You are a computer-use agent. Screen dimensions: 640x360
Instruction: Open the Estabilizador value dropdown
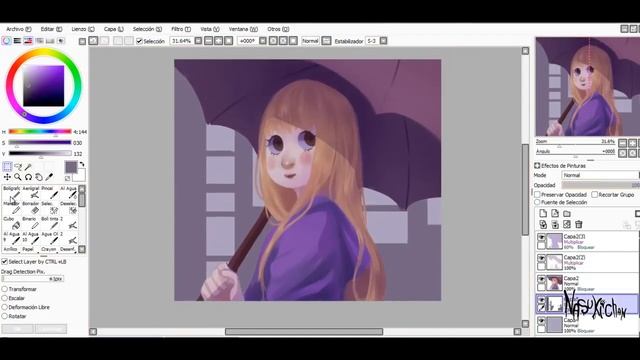[x=383, y=41]
